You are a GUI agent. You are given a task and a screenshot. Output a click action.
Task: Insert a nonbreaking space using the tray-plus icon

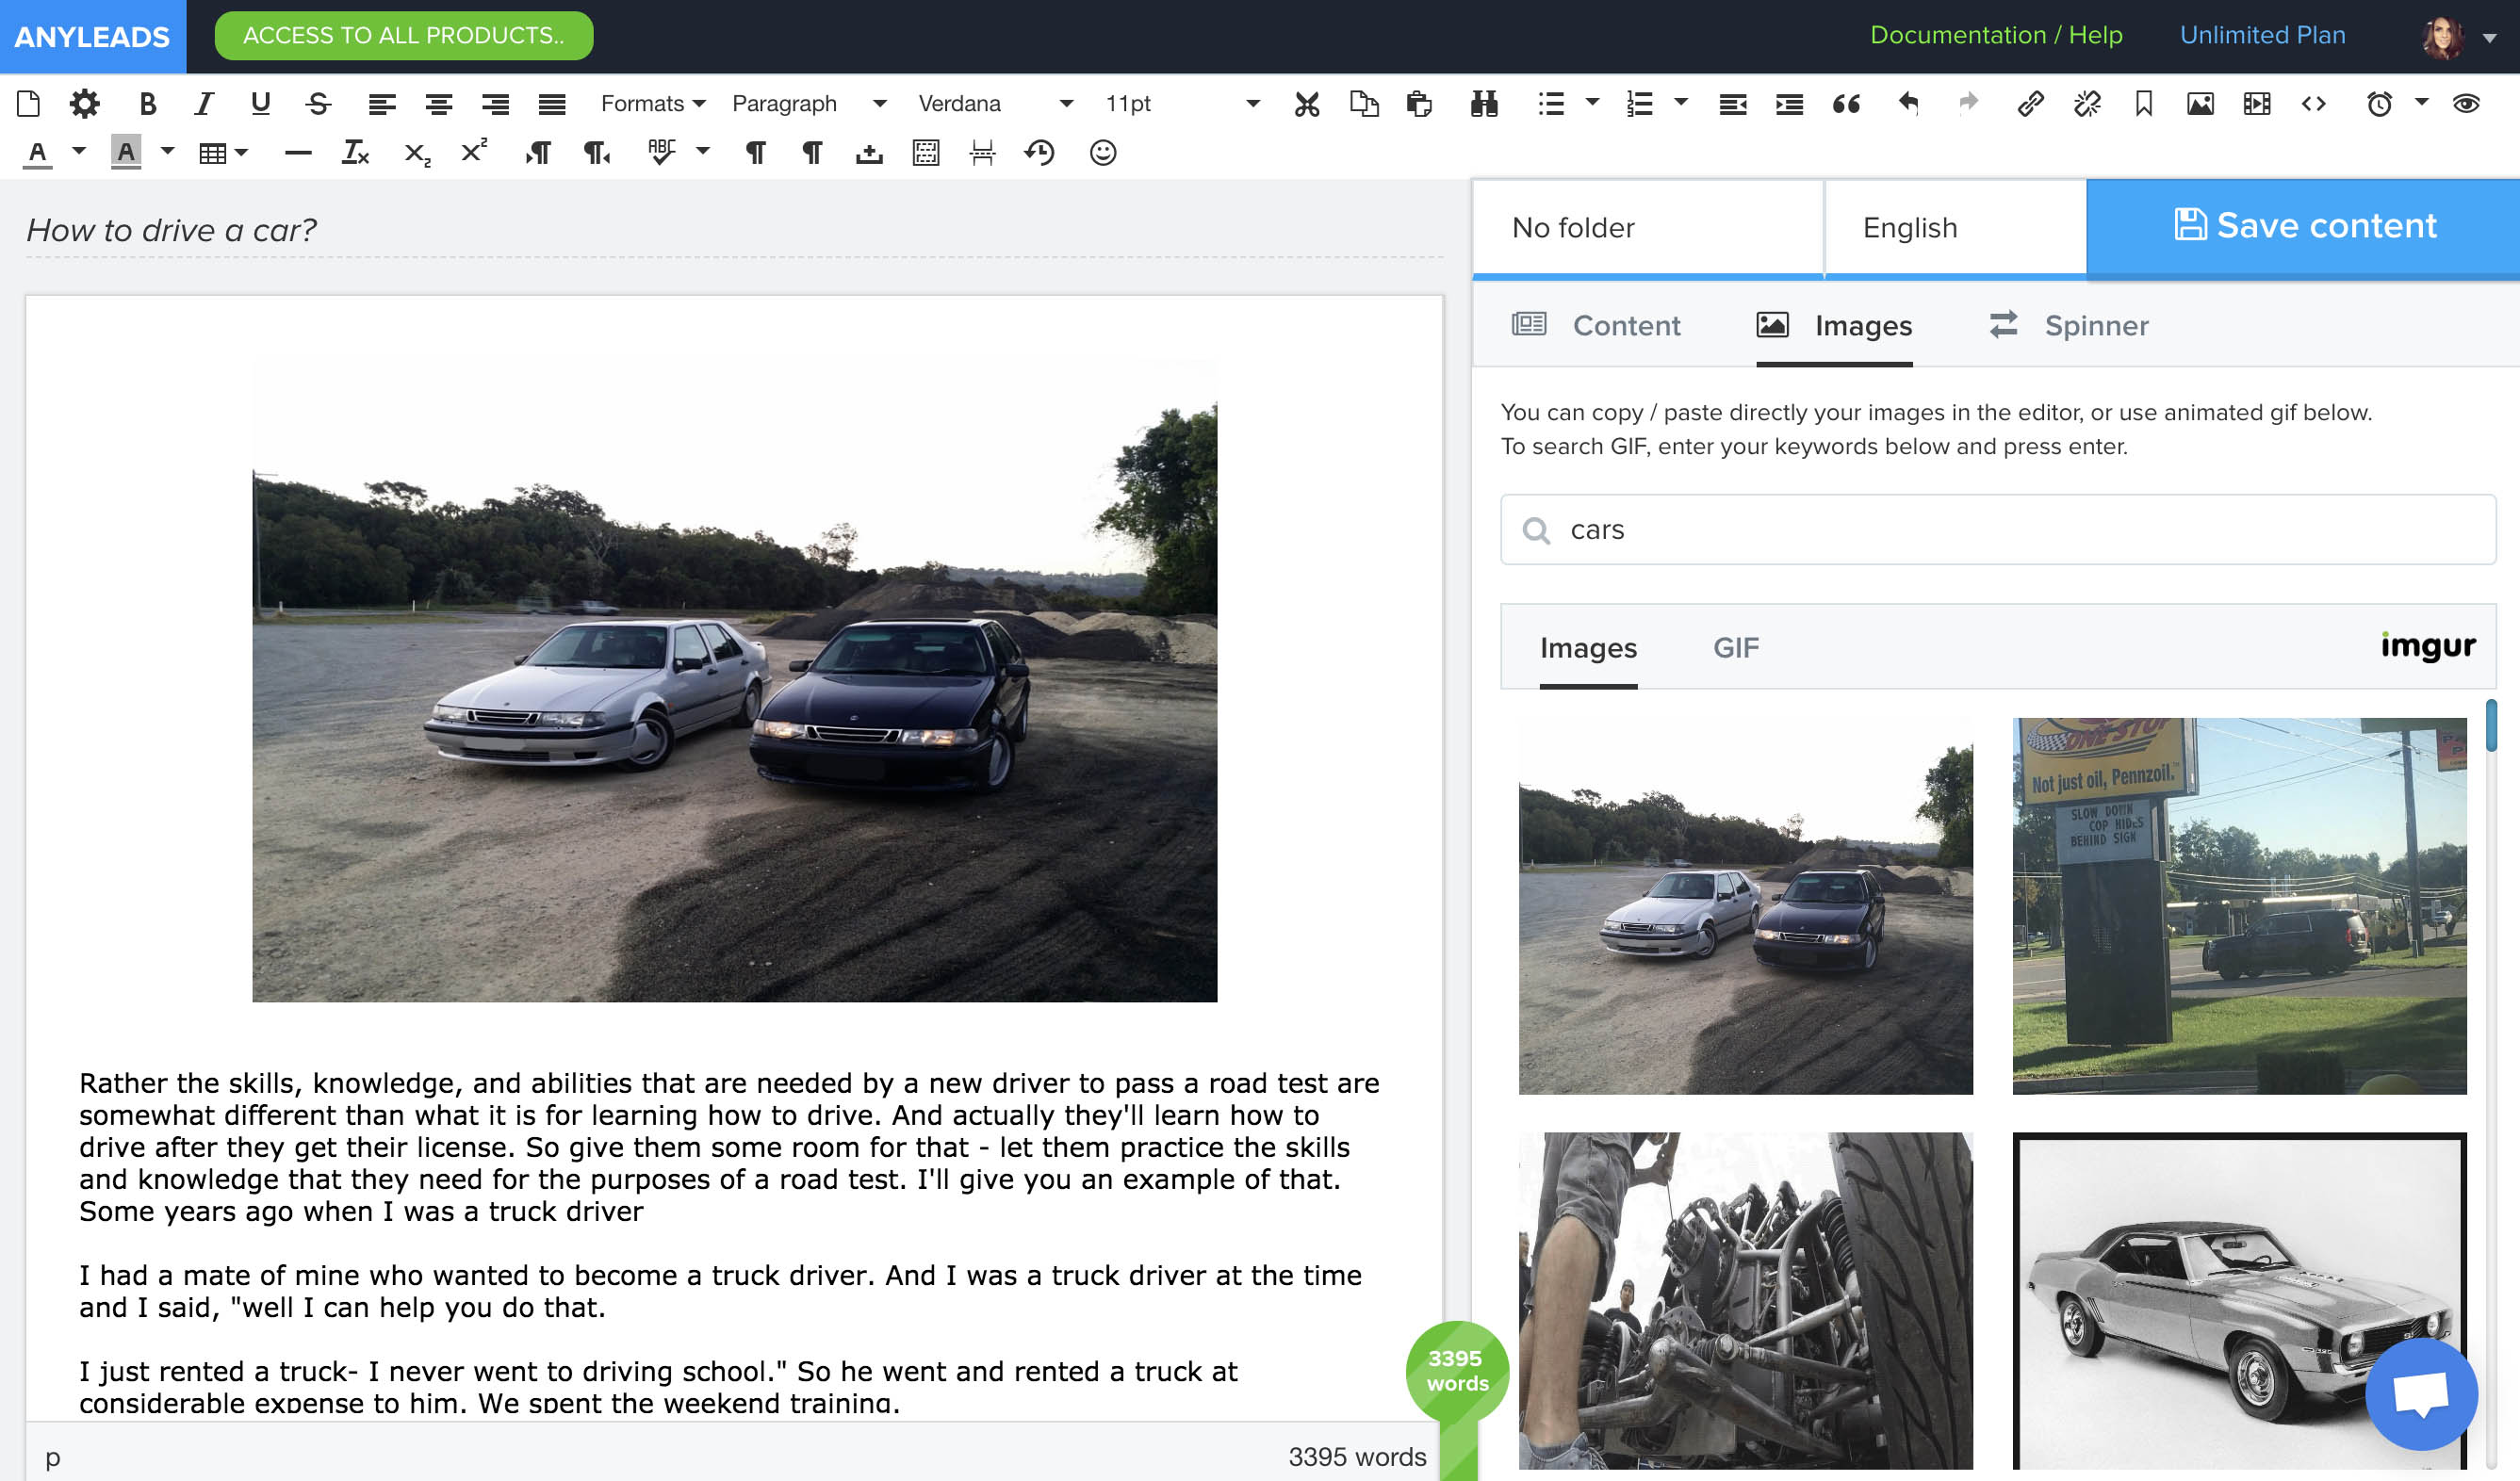pyautogui.click(x=869, y=153)
